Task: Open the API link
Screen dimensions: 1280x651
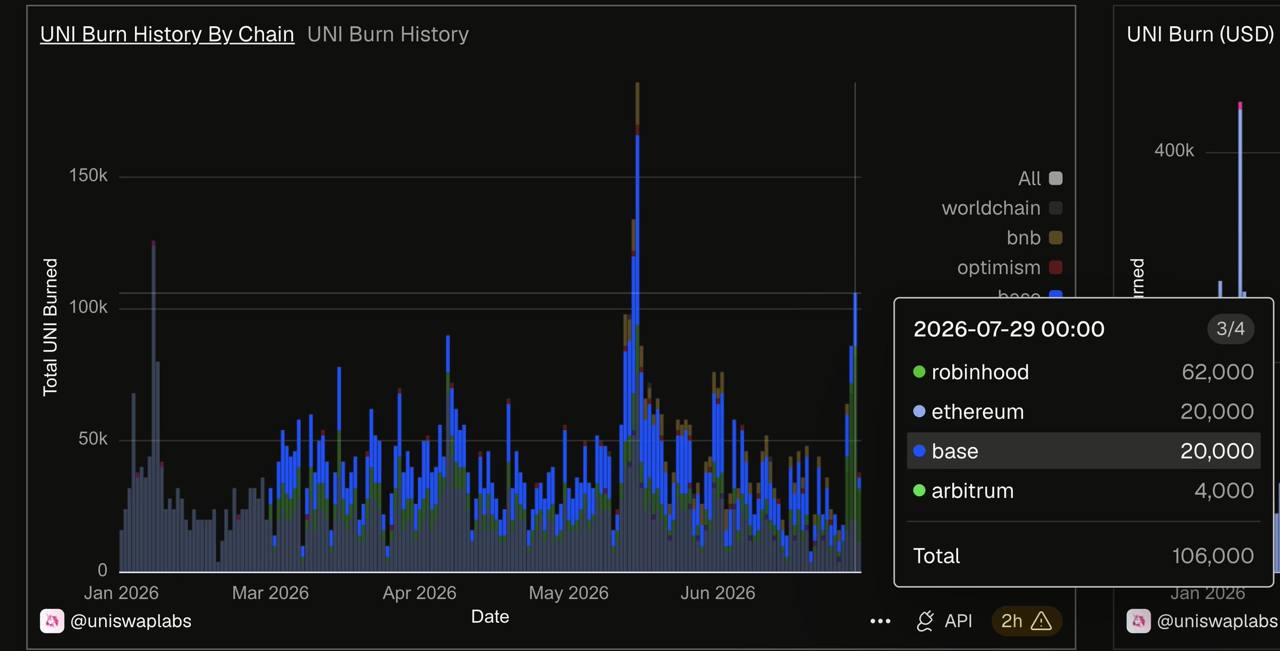Action: pyautogui.click(x=958, y=621)
